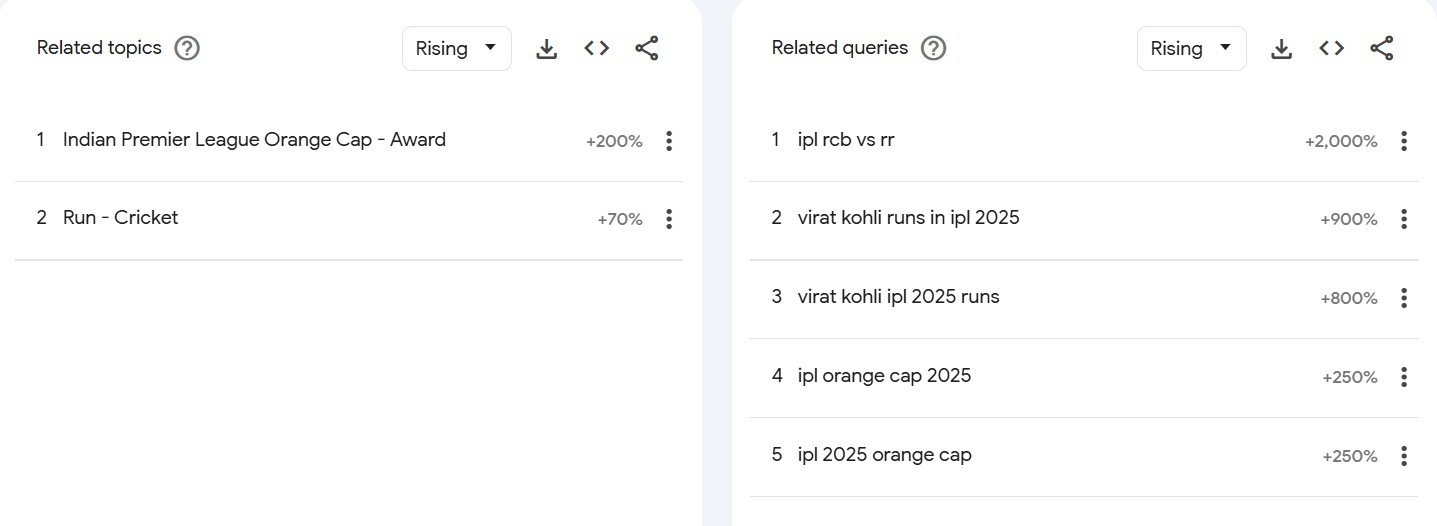1437x526 pixels.
Task: Select the 'virat kohli ipl 2025 runs' query
Action: [898, 297]
